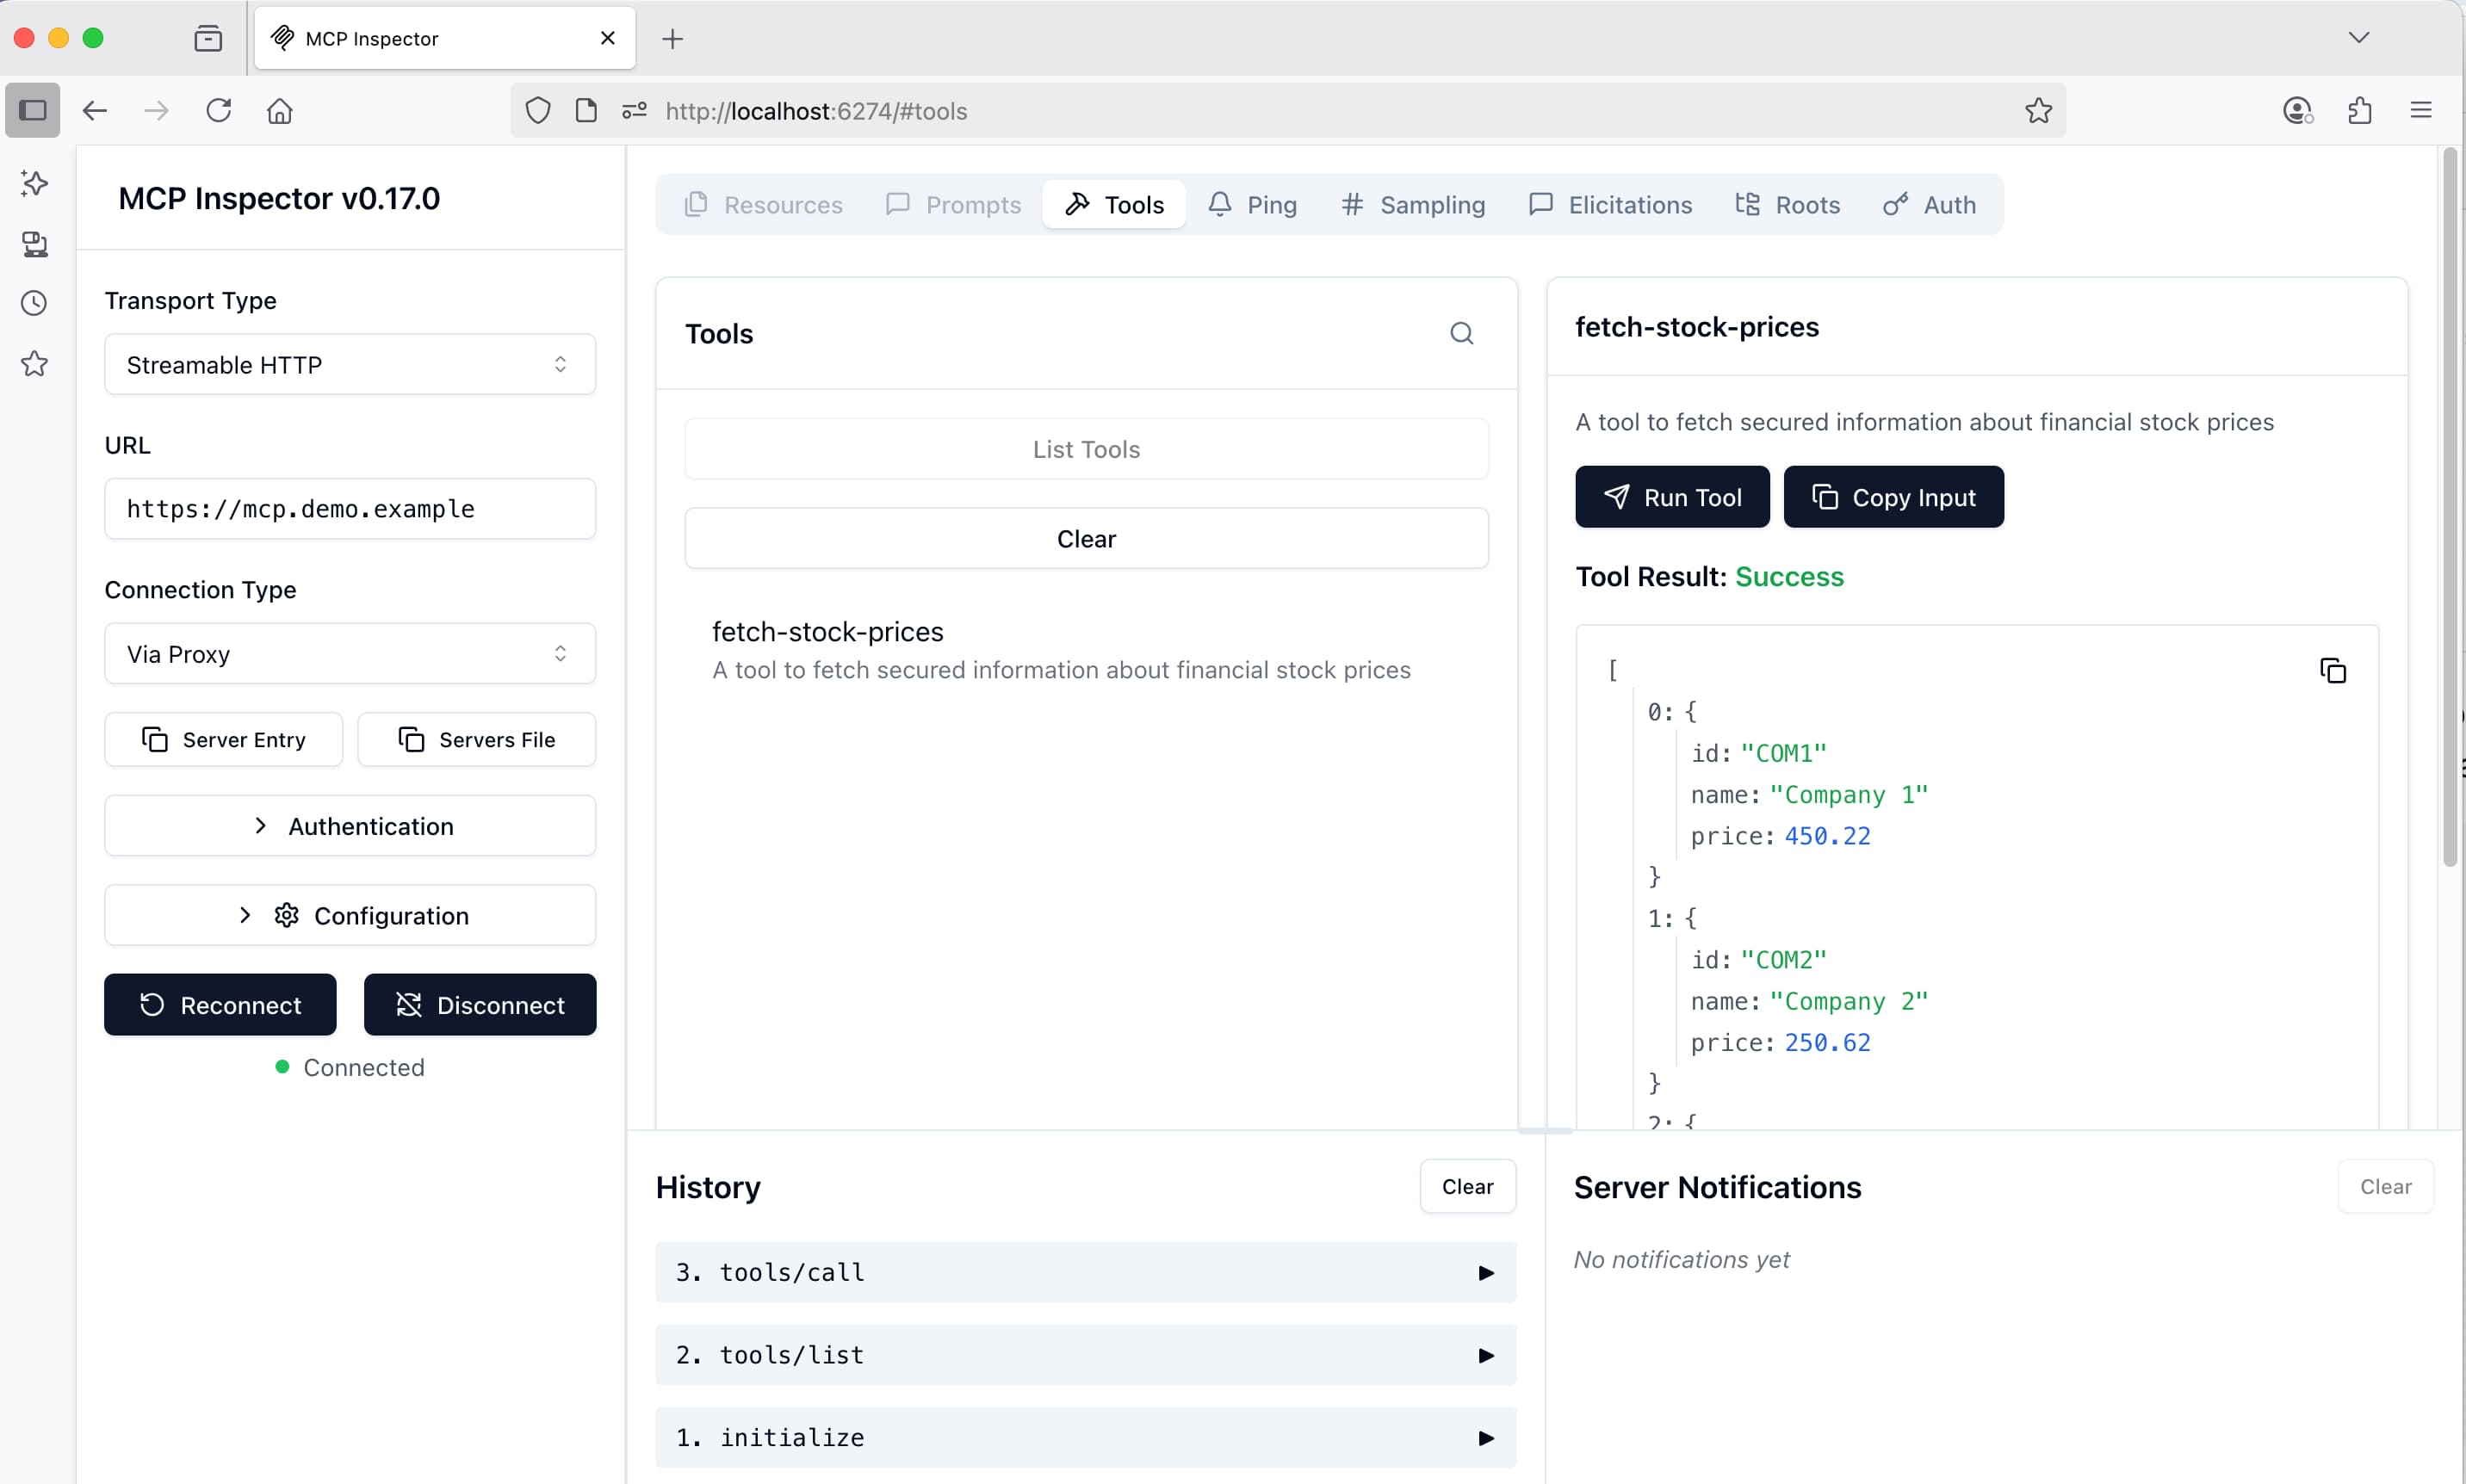
Task: Open the Connection Type Via Proxy dropdown
Action: click(x=350, y=654)
